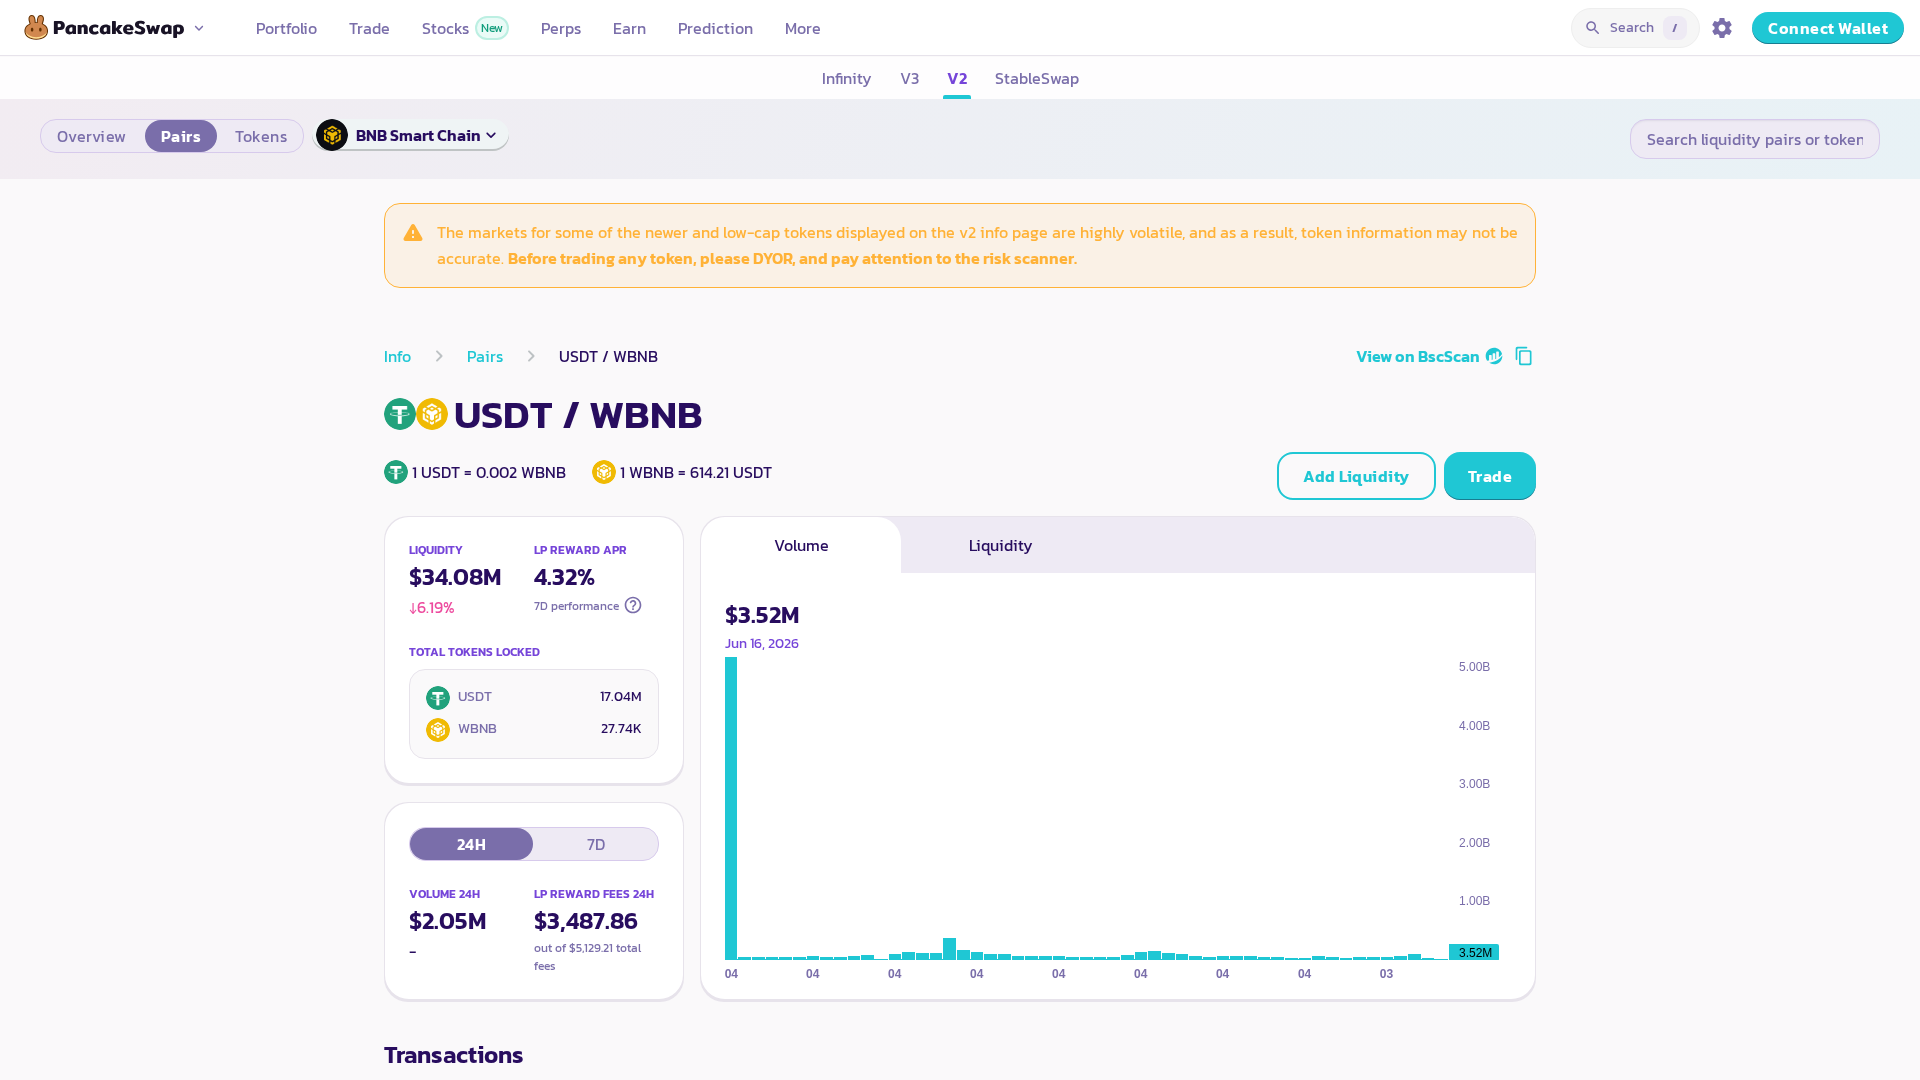1920x1080 pixels.
Task: Click the Jun 16, 2026 chart date
Action: pyautogui.click(x=762, y=643)
